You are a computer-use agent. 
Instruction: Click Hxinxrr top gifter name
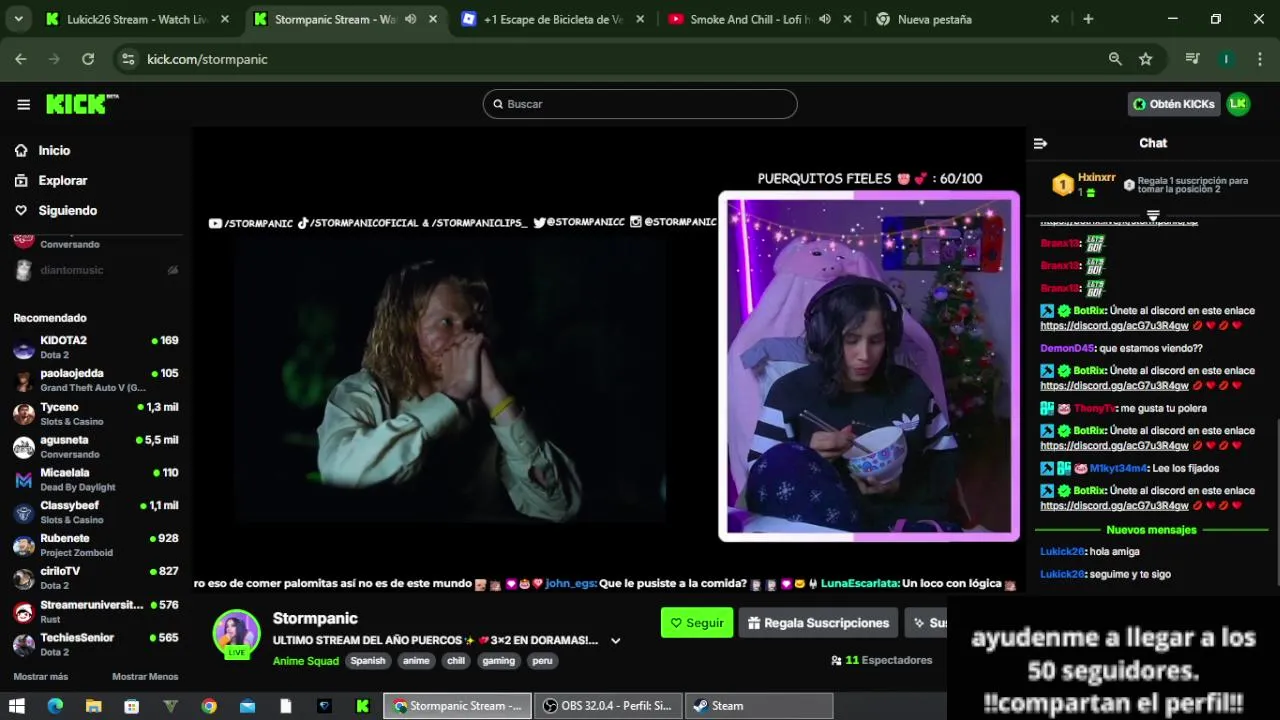(x=1097, y=177)
